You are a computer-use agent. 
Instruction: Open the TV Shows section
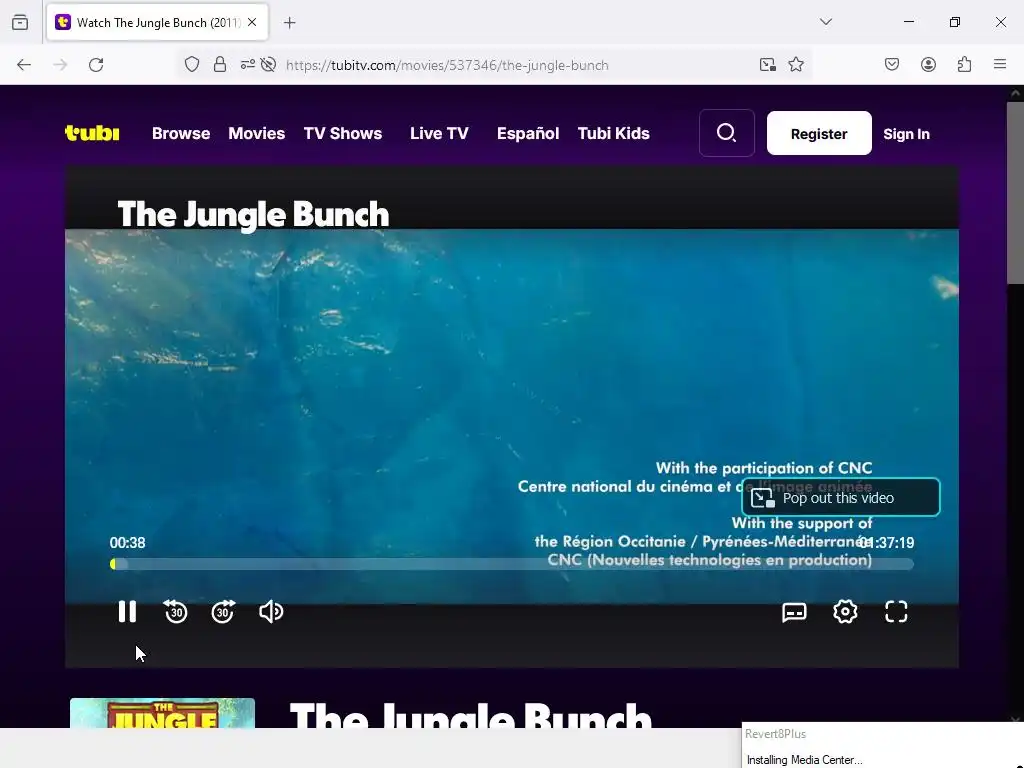pos(343,133)
